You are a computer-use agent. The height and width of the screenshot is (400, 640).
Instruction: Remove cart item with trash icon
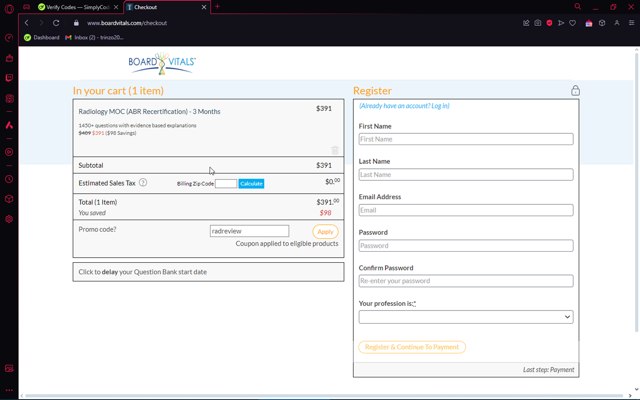(335, 150)
